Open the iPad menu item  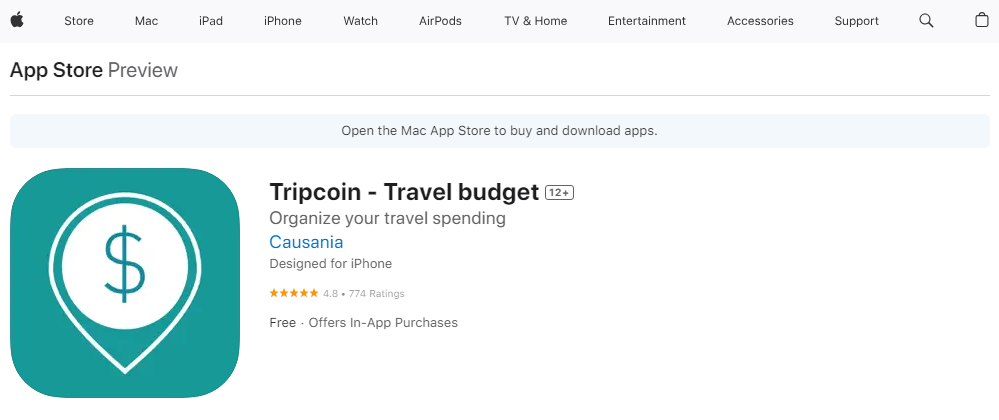tap(211, 21)
